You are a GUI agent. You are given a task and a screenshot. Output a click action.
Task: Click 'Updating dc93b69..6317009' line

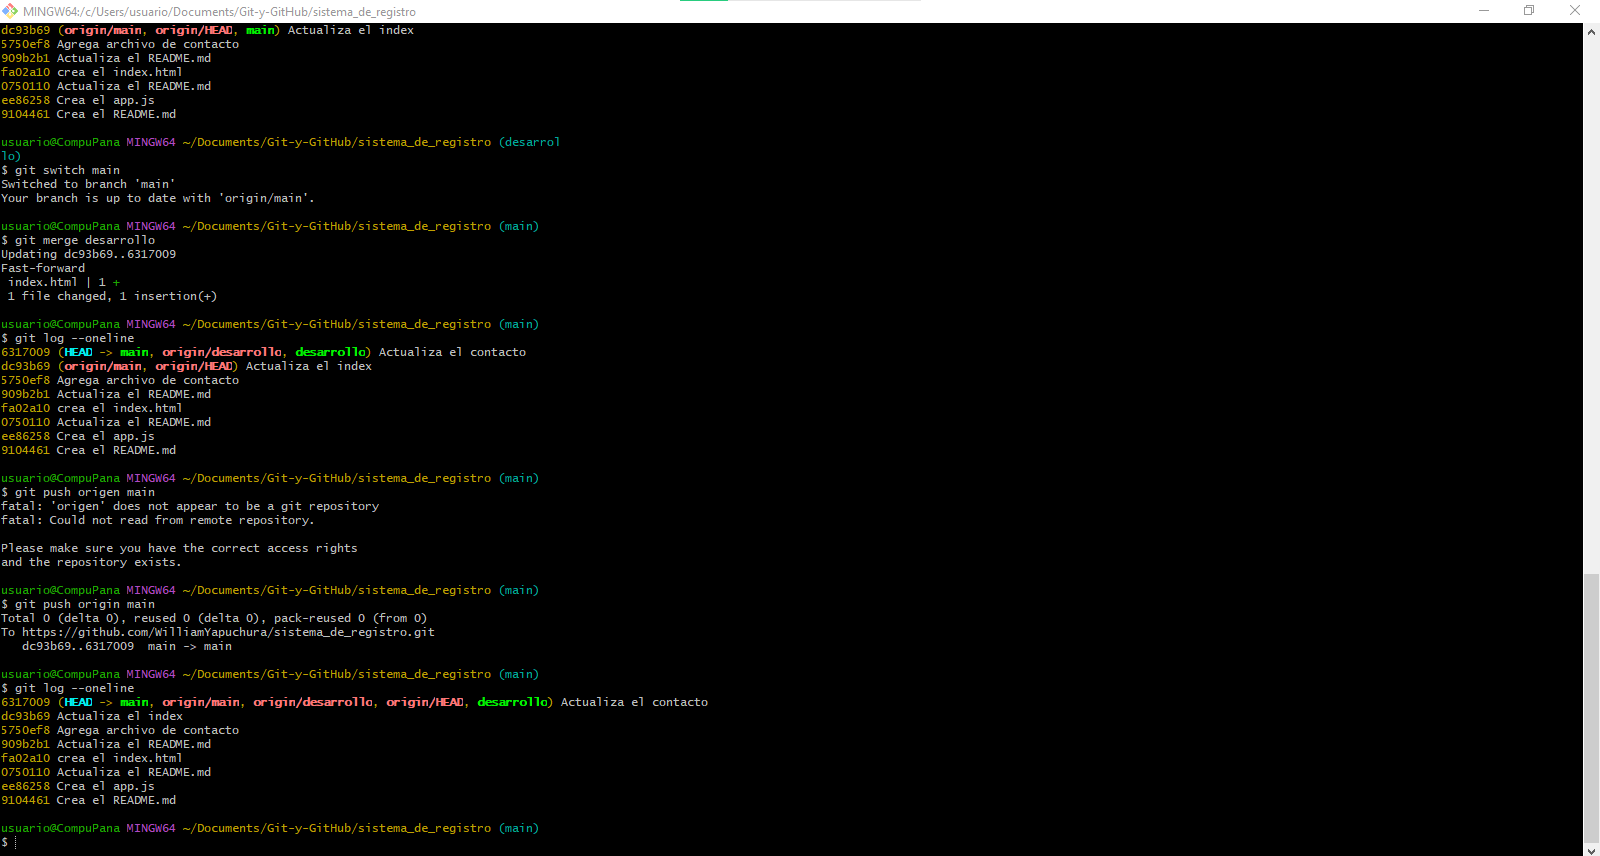click(88, 254)
